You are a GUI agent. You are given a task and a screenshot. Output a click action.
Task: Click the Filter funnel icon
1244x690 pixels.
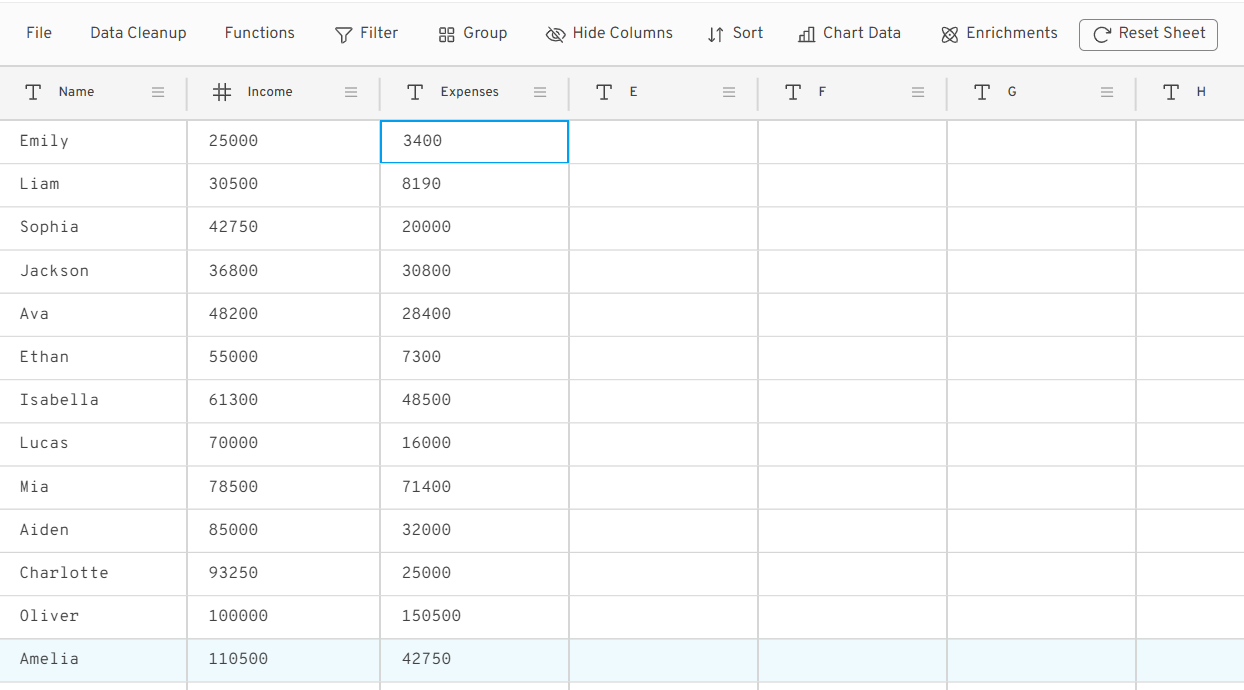341,33
